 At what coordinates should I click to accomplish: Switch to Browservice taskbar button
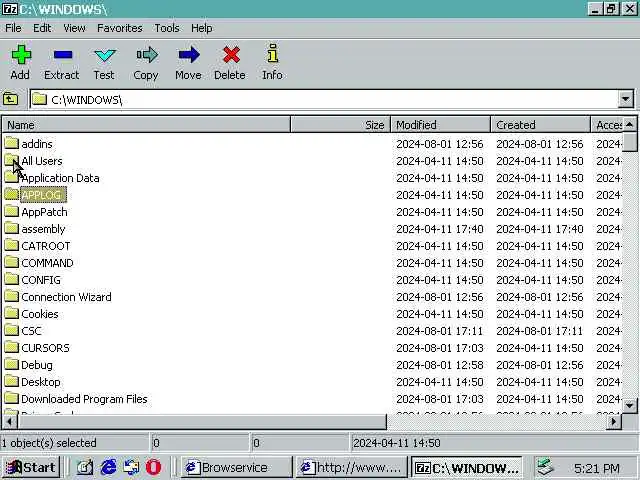click(x=236, y=467)
